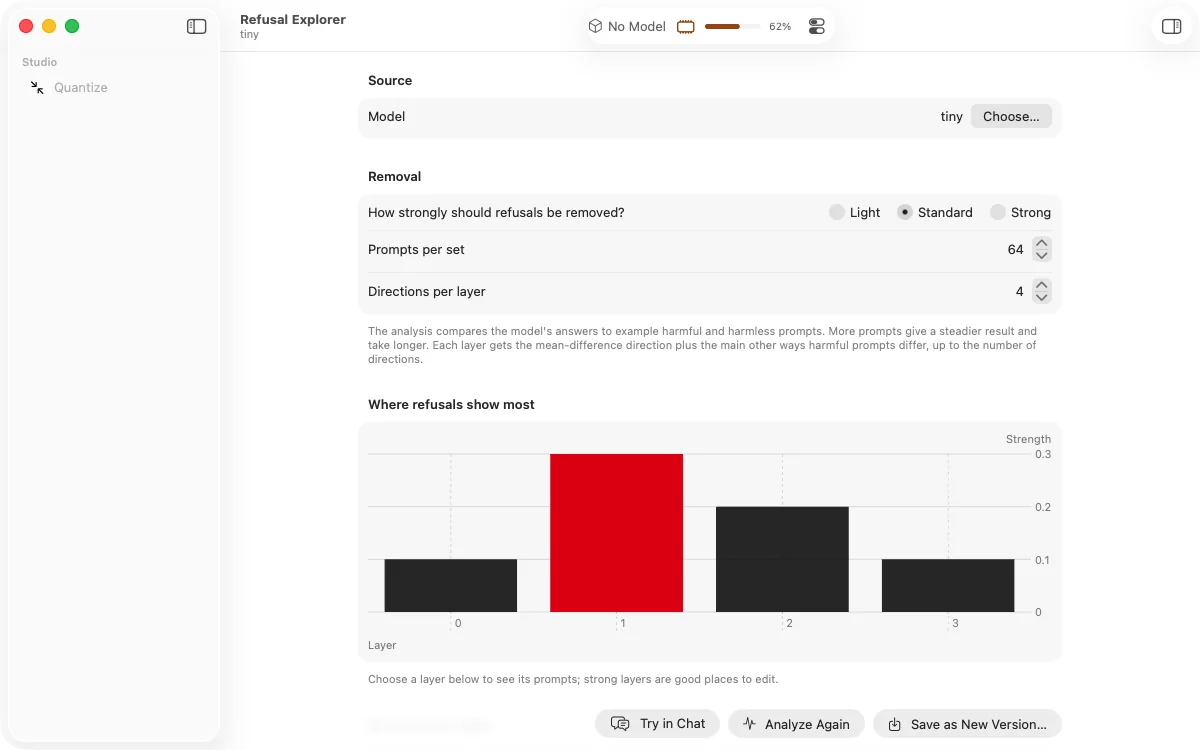Decrease the Directions per layer value

[x=1042, y=298]
